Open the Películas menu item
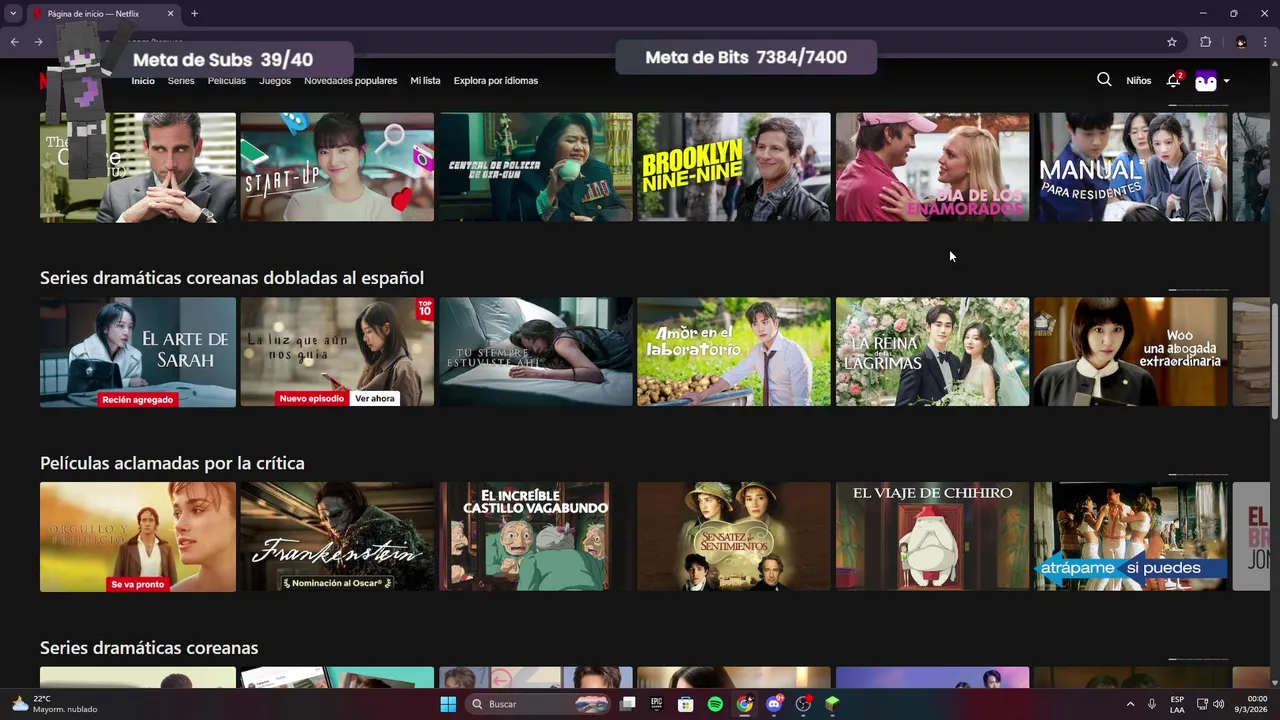 (227, 81)
